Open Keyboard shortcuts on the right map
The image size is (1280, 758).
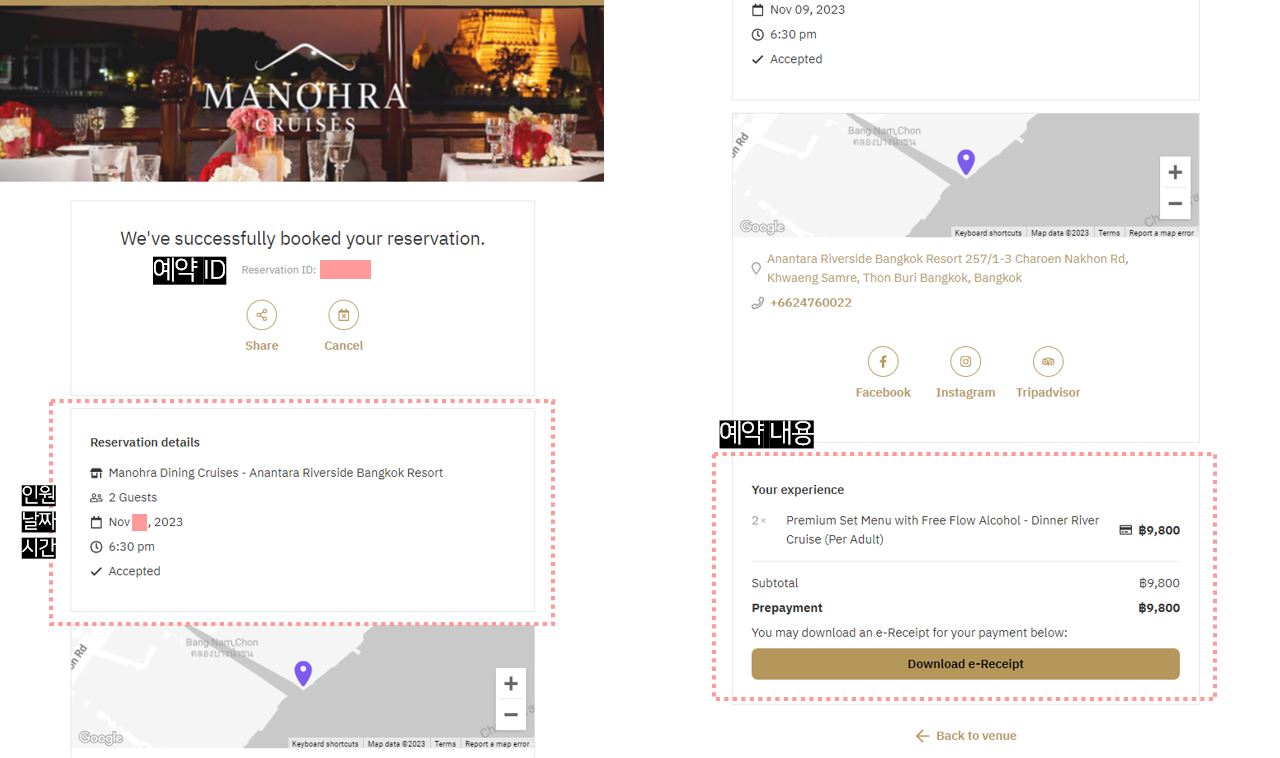coord(988,233)
